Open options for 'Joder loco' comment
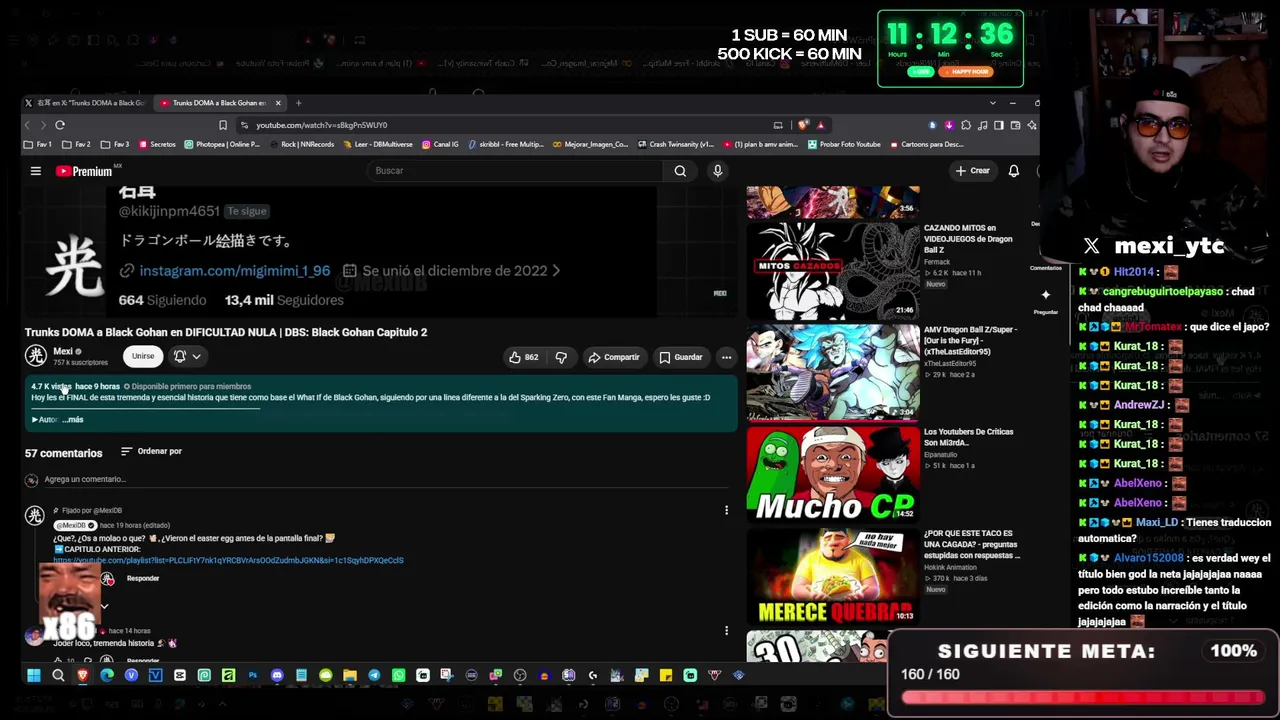The width and height of the screenshot is (1280, 720). (x=727, y=631)
